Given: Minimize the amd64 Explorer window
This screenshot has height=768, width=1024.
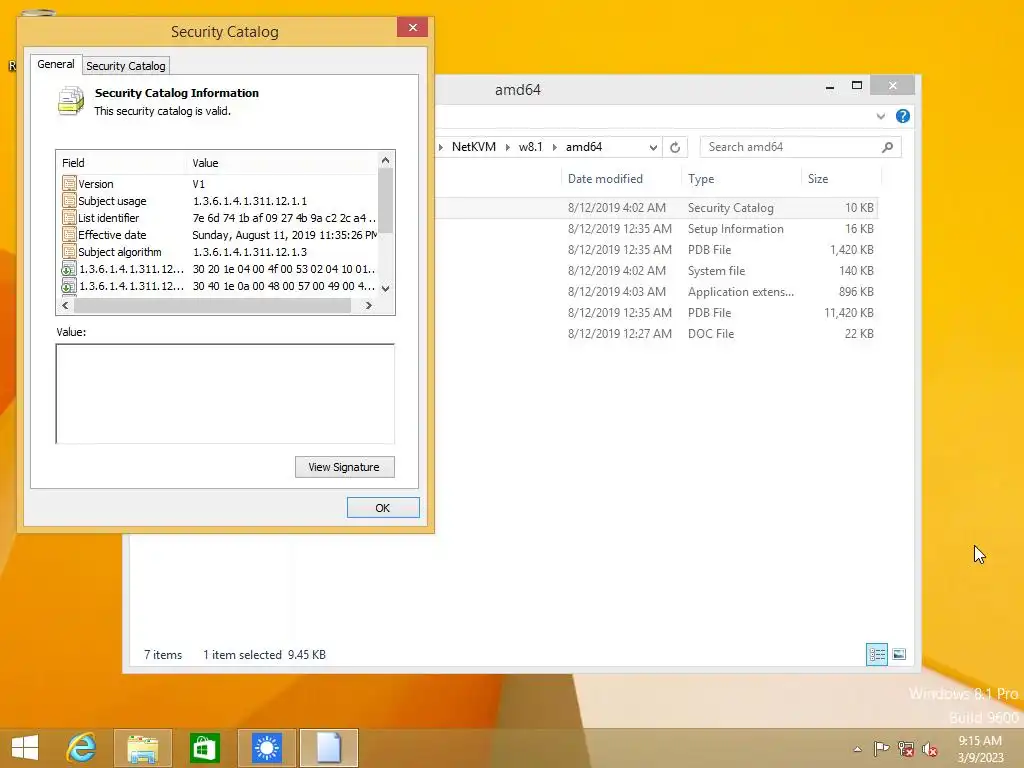Looking at the screenshot, I should pyautogui.click(x=829, y=86).
